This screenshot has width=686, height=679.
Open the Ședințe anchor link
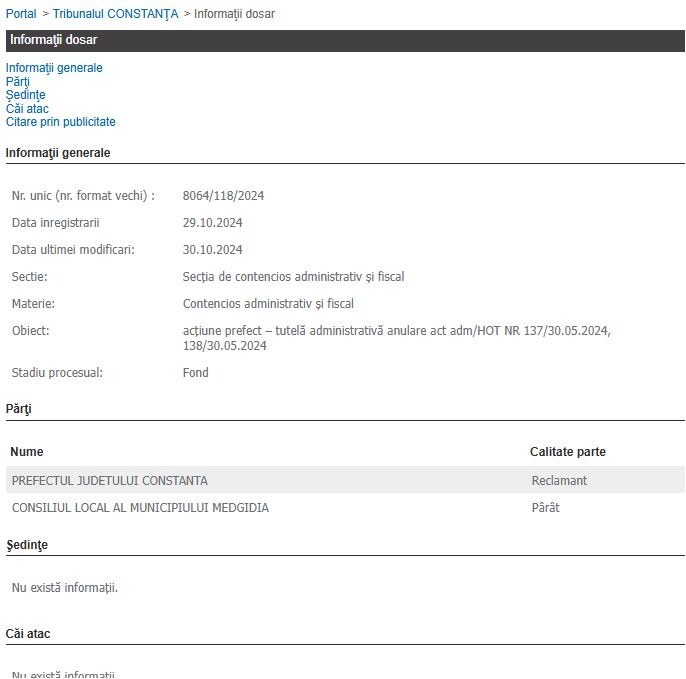[25, 95]
